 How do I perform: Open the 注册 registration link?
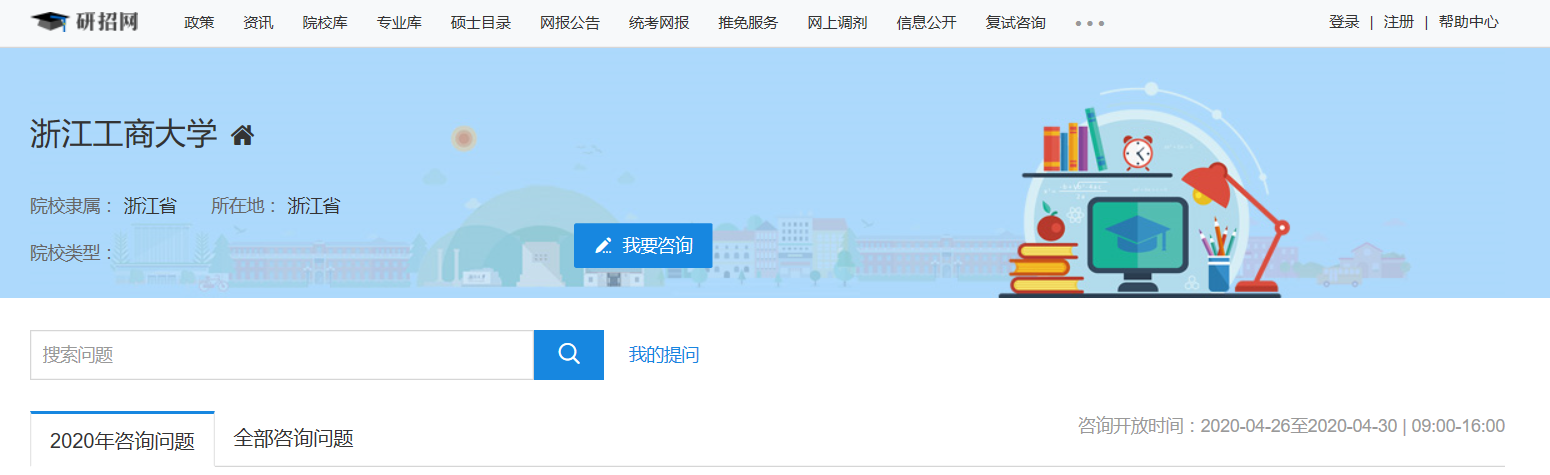[1398, 22]
